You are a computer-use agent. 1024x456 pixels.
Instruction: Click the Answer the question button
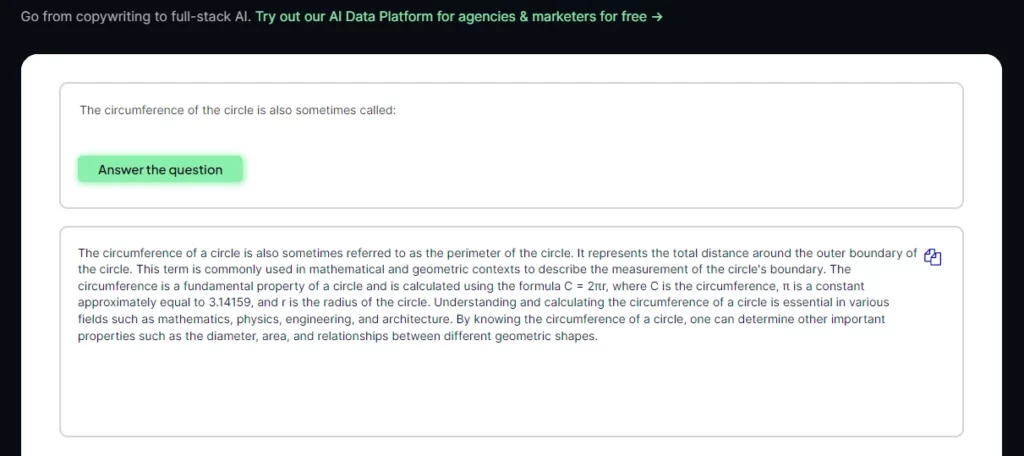click(x=160, y=170)
